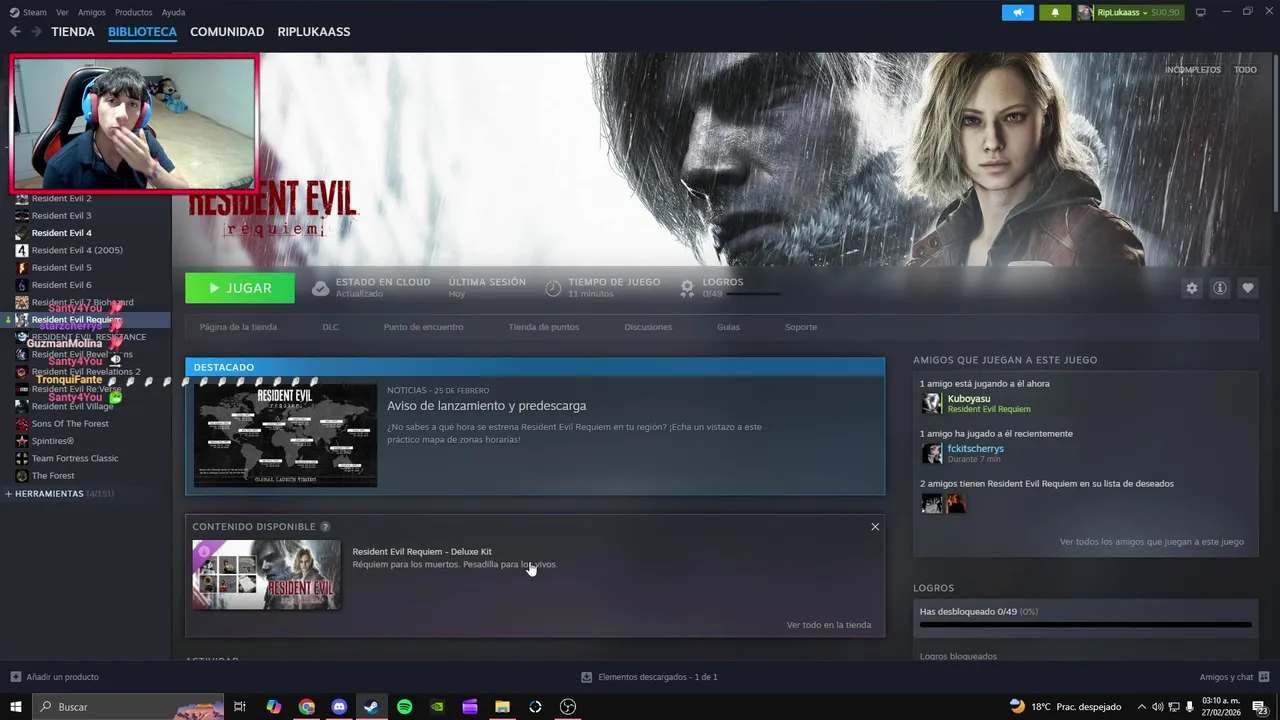Image resolution: width=1280 pixels, height=720 pixels.
Task: Open the launch map news thumbnail
Action: point(285,436)
